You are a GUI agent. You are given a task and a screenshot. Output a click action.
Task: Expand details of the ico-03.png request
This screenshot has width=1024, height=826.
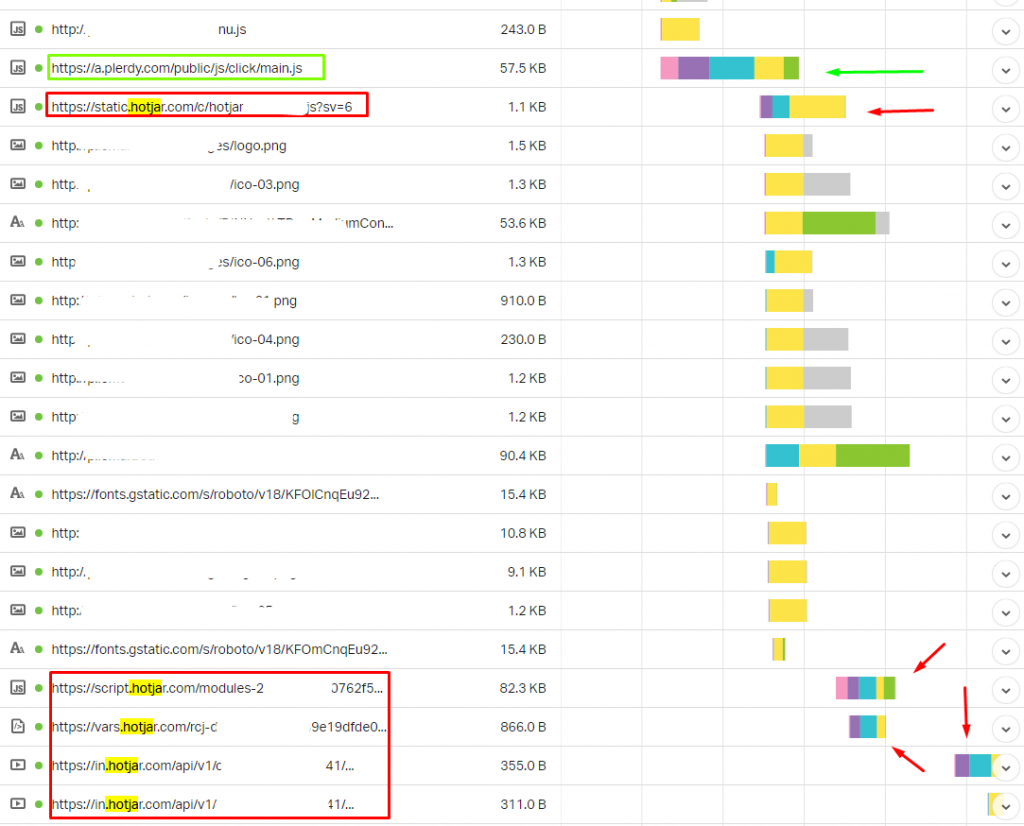(x=1005, y=186)
